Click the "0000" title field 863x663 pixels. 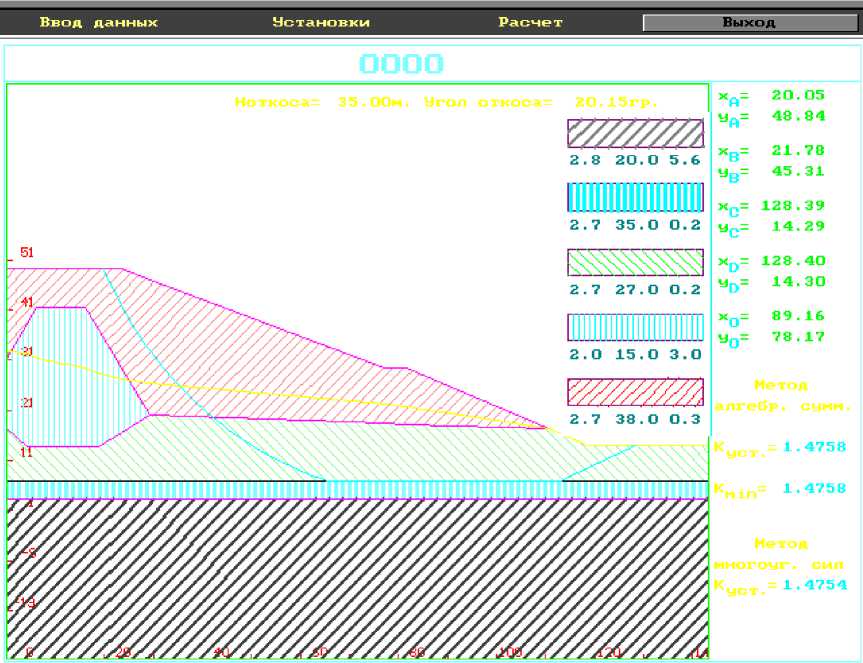400,65
